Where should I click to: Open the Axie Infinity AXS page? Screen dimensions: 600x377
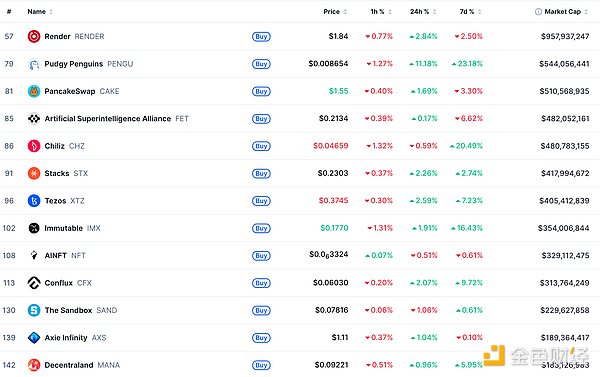[x=75, y=338]
